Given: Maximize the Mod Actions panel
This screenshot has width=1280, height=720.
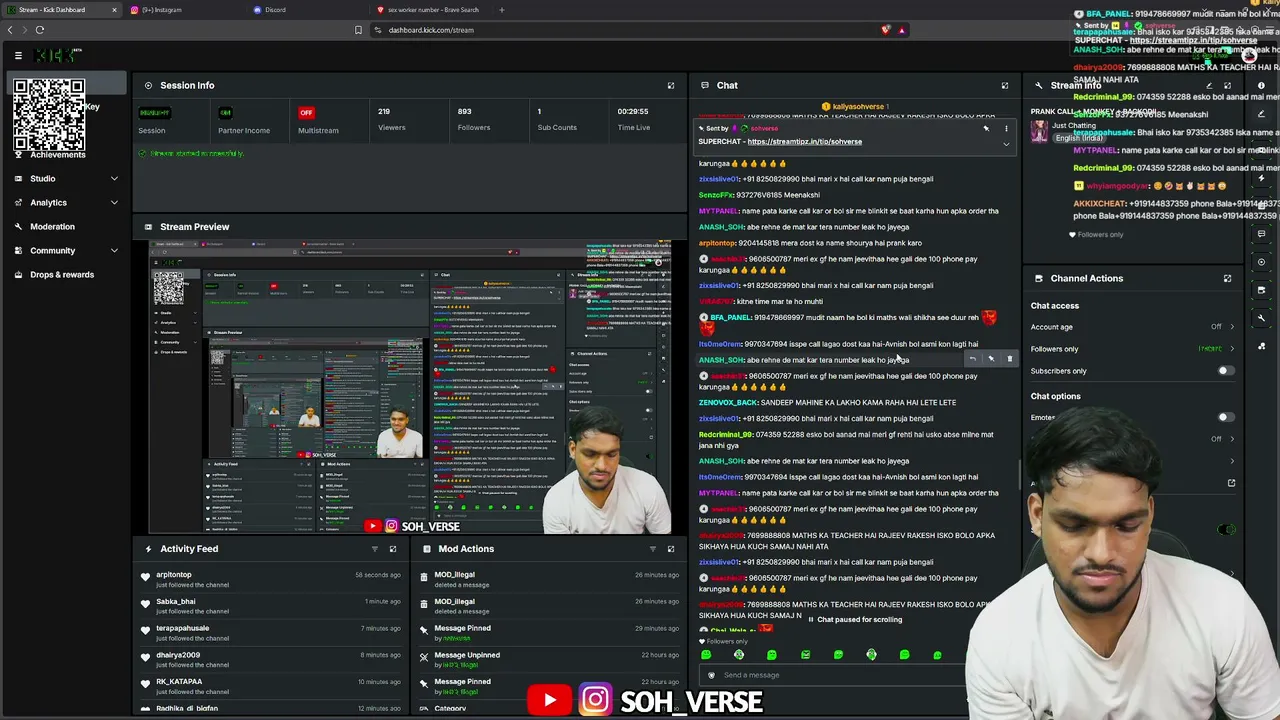Looking at the screenshot, I should pos(671,549).
